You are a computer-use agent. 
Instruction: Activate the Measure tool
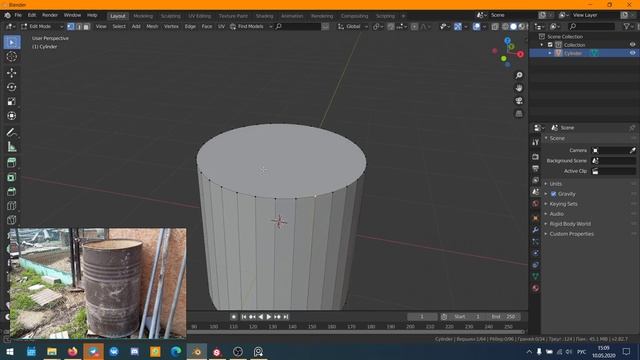11,147
